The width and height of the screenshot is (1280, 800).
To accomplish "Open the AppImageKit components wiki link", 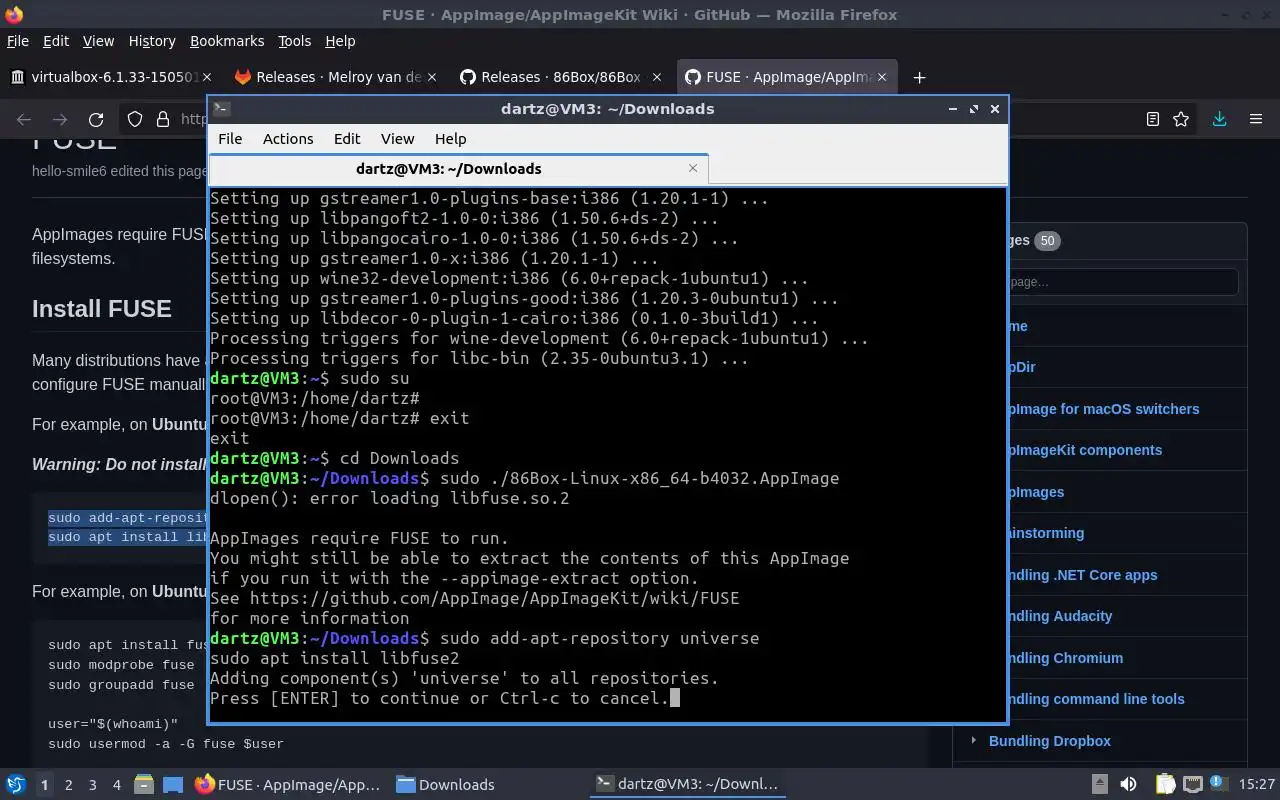I will pyautogui.click(x=1085, y=450).
